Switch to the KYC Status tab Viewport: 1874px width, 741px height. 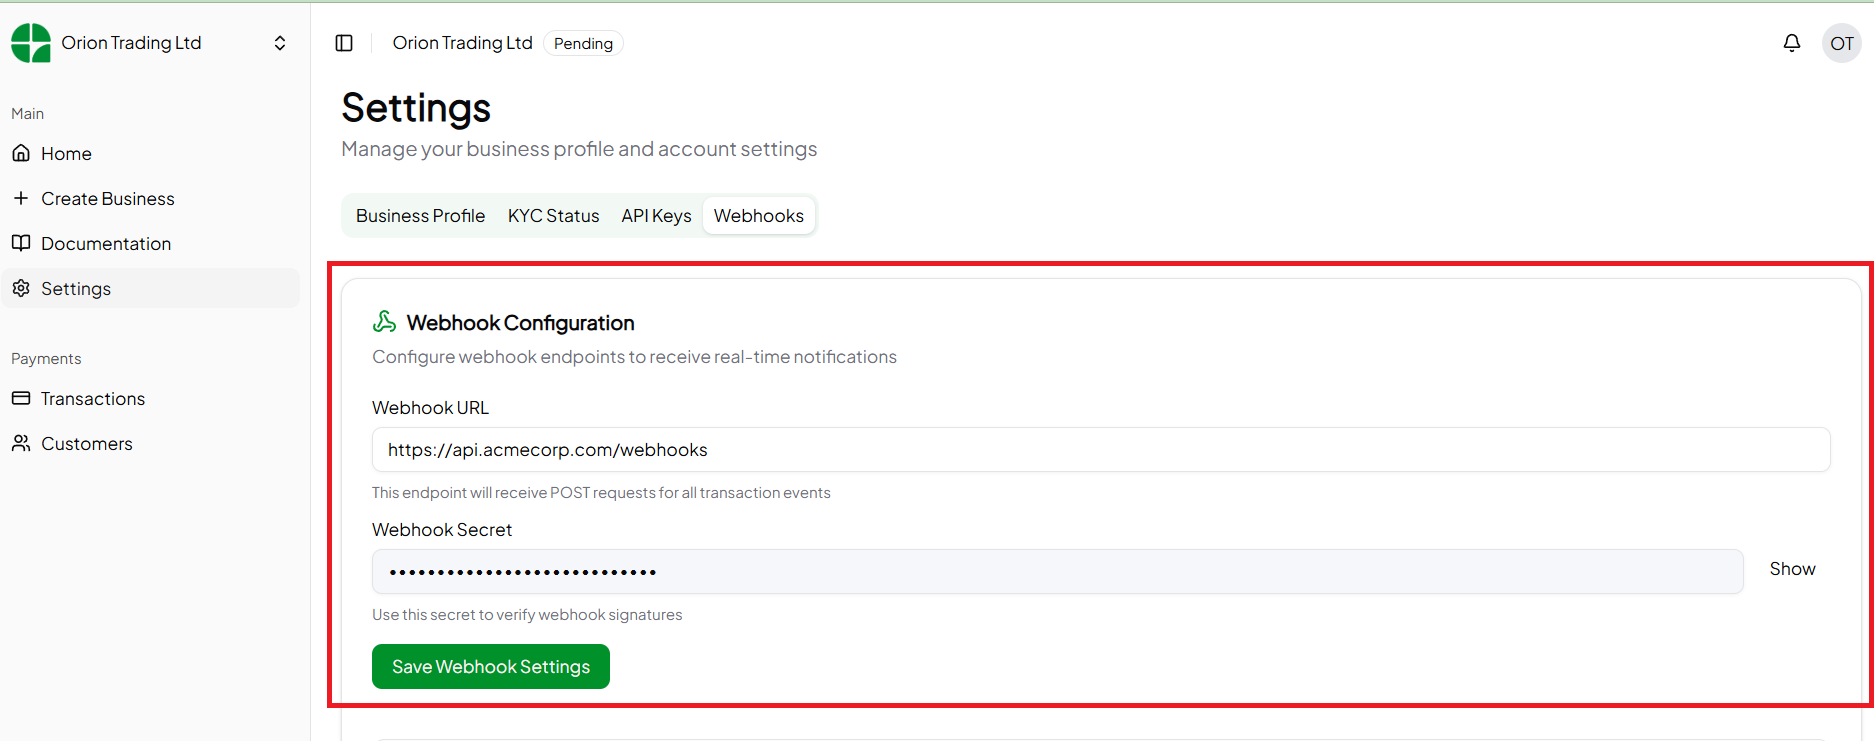[553, 216]
